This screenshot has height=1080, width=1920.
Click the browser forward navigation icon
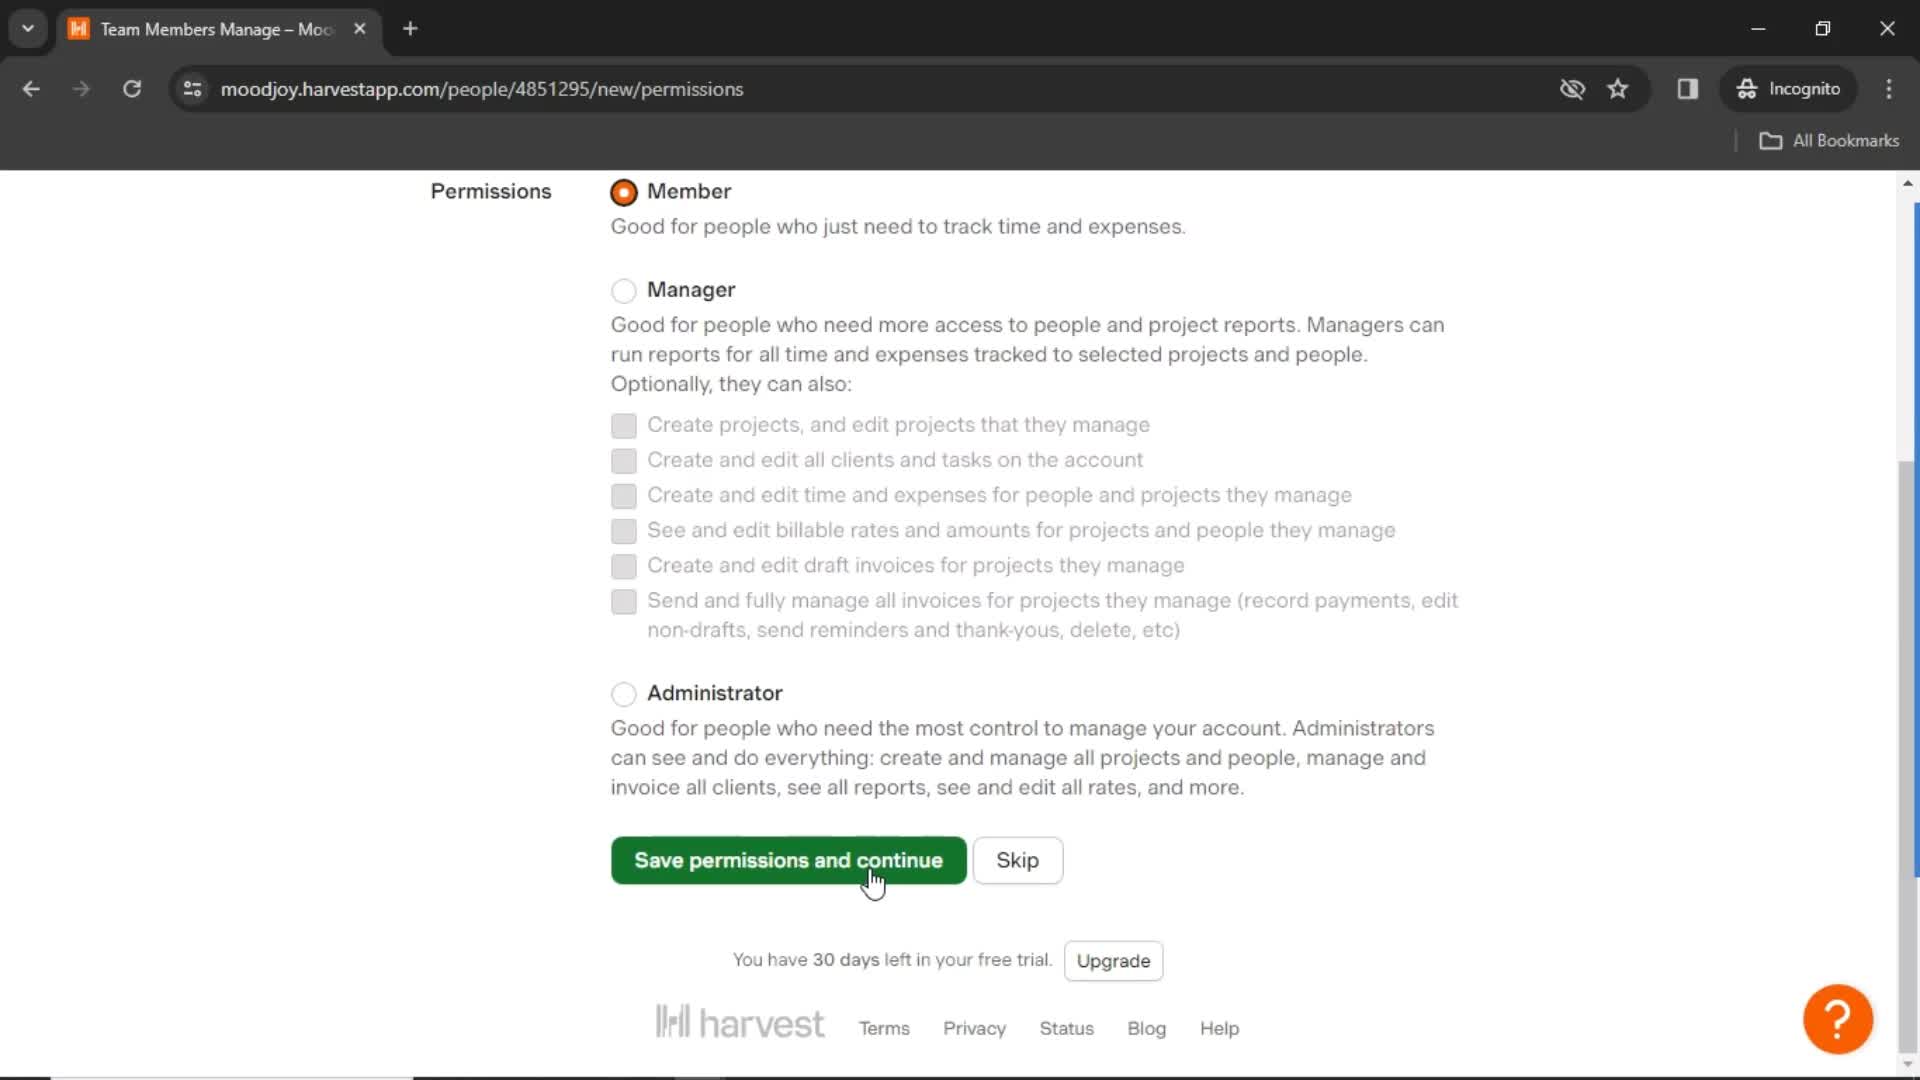coord(80,88)
